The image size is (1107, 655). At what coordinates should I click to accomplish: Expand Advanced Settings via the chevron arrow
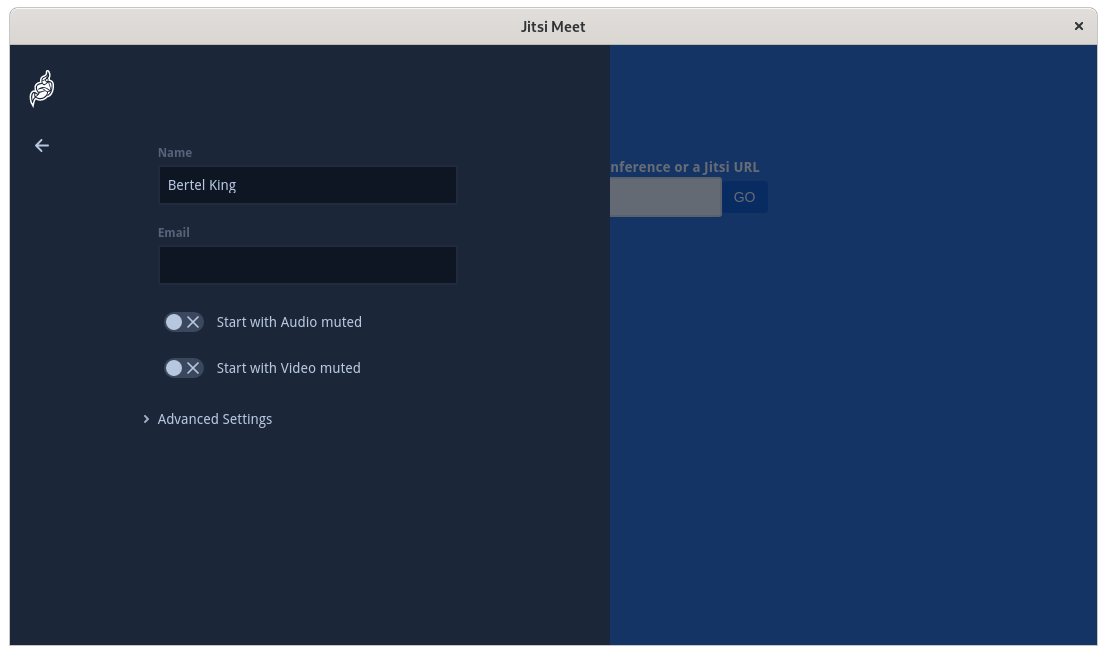(146, 419)
